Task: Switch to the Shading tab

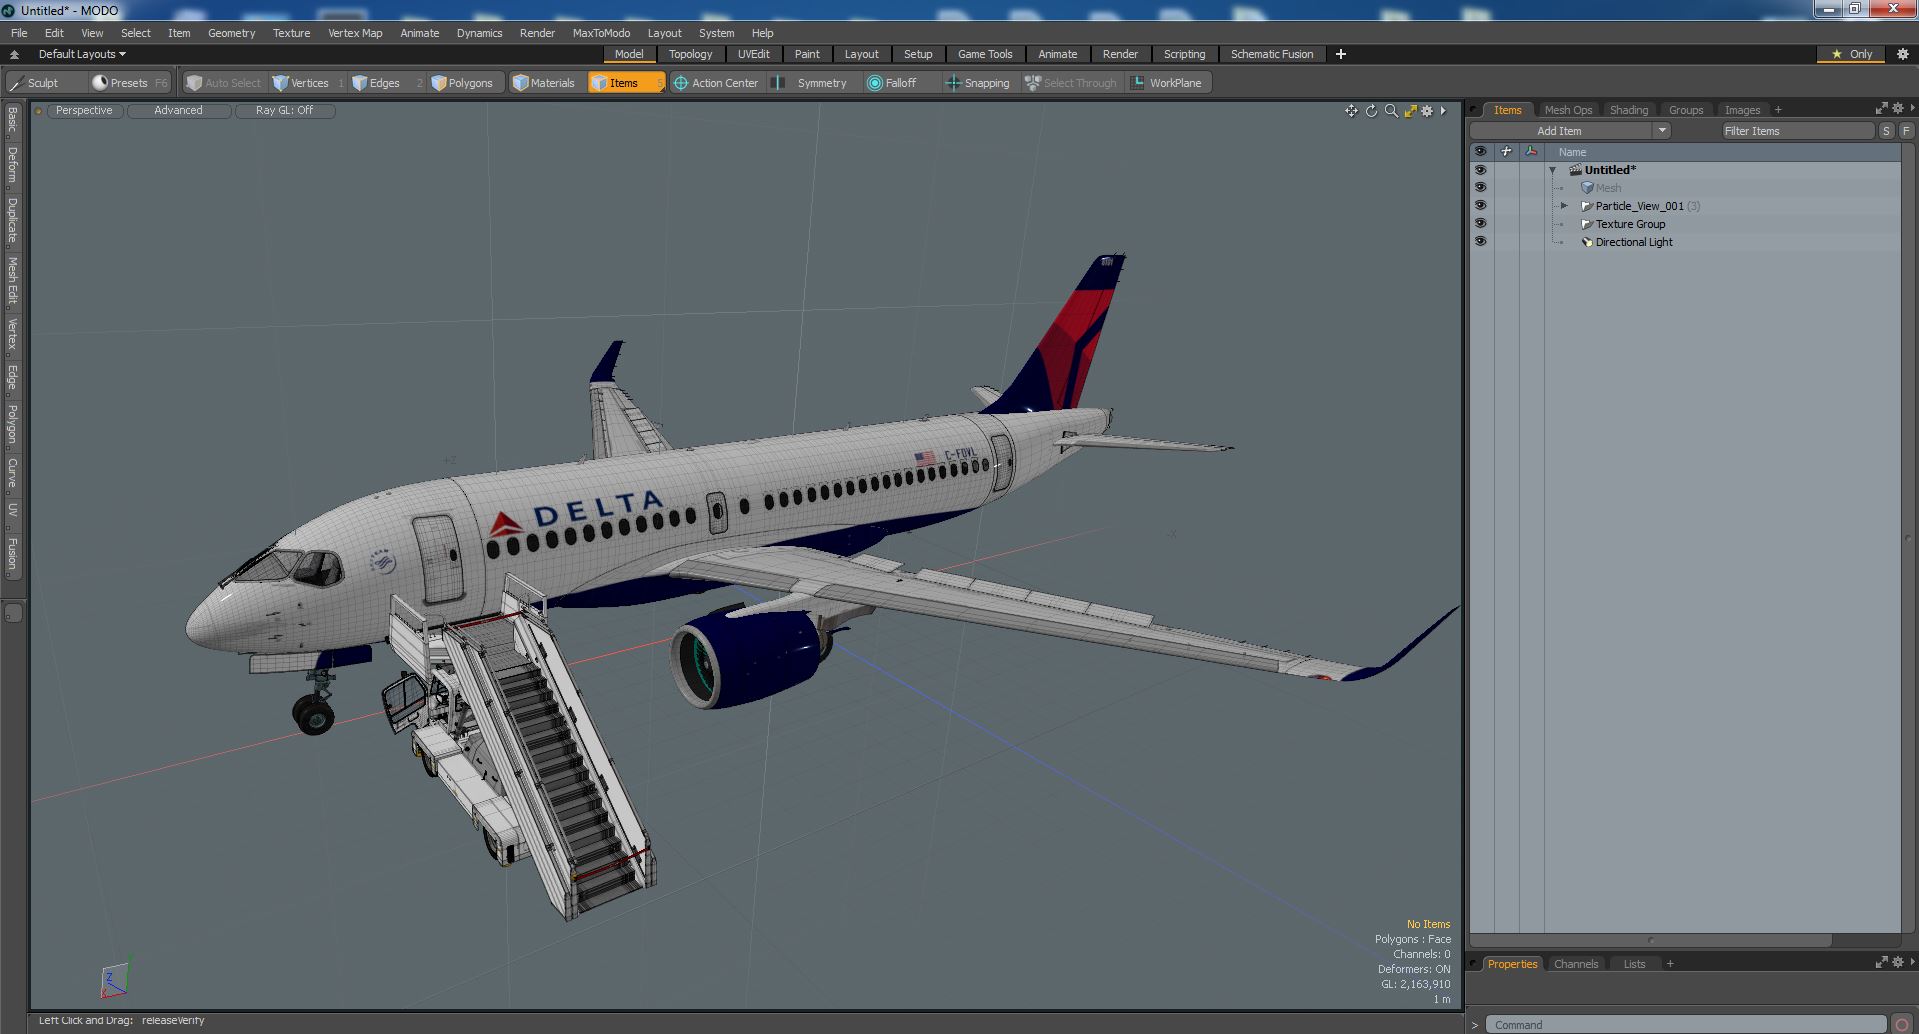Action: pyautogui.click(x=1628, y=110)
